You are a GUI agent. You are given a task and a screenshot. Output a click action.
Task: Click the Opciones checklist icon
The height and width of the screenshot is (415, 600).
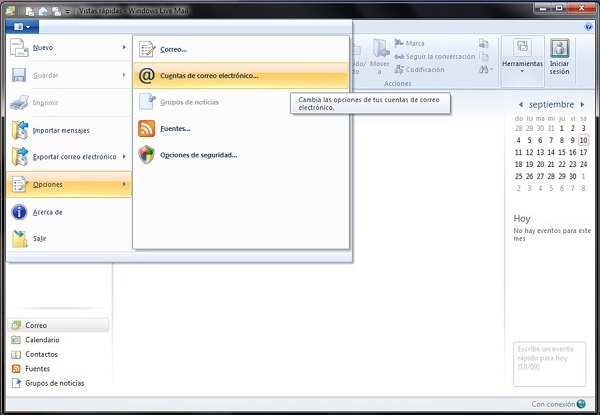click(19, 184)
